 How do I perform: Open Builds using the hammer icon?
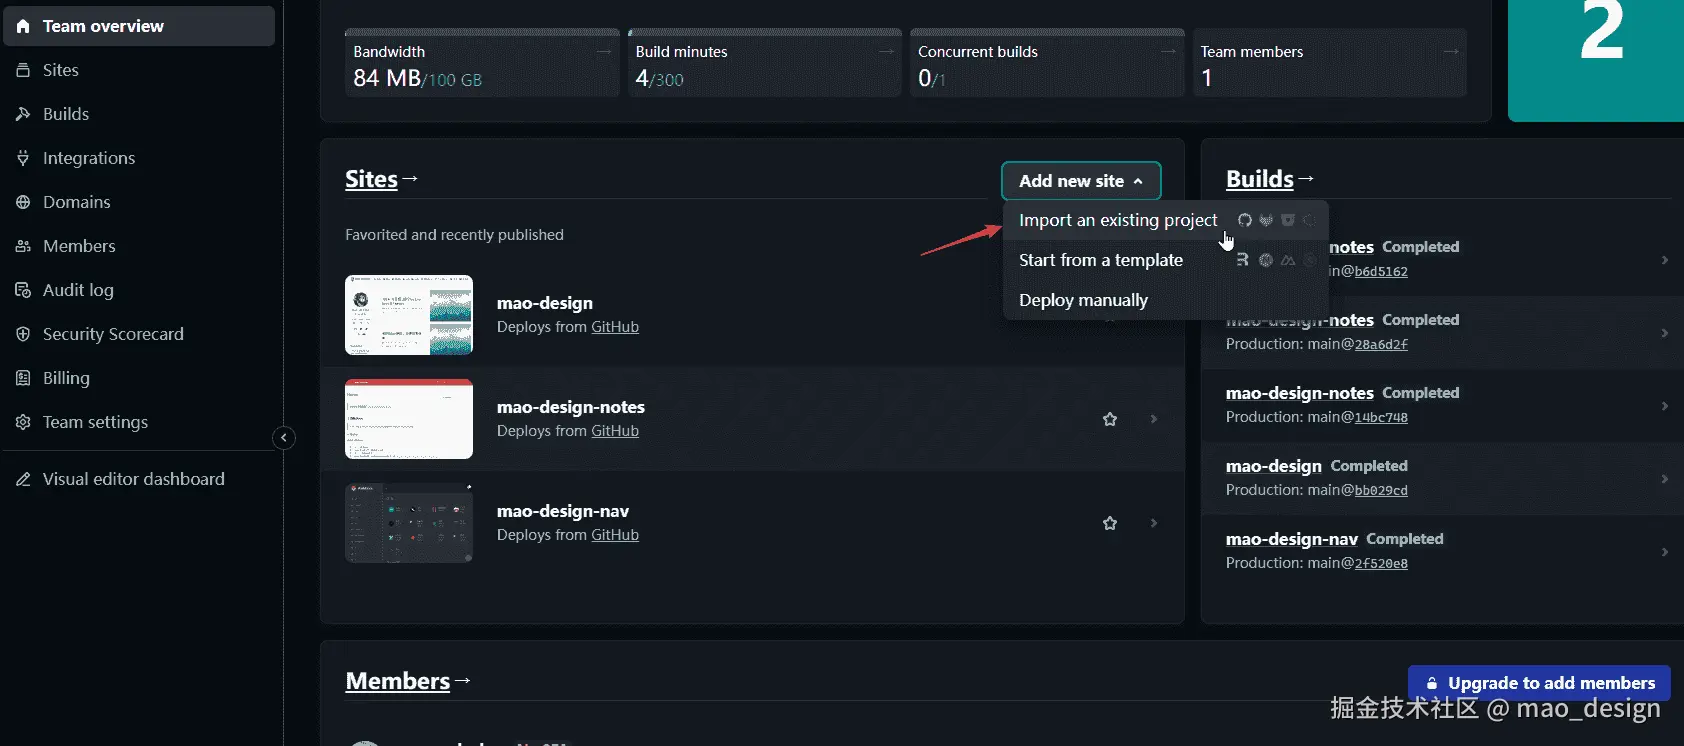[23, 114]
